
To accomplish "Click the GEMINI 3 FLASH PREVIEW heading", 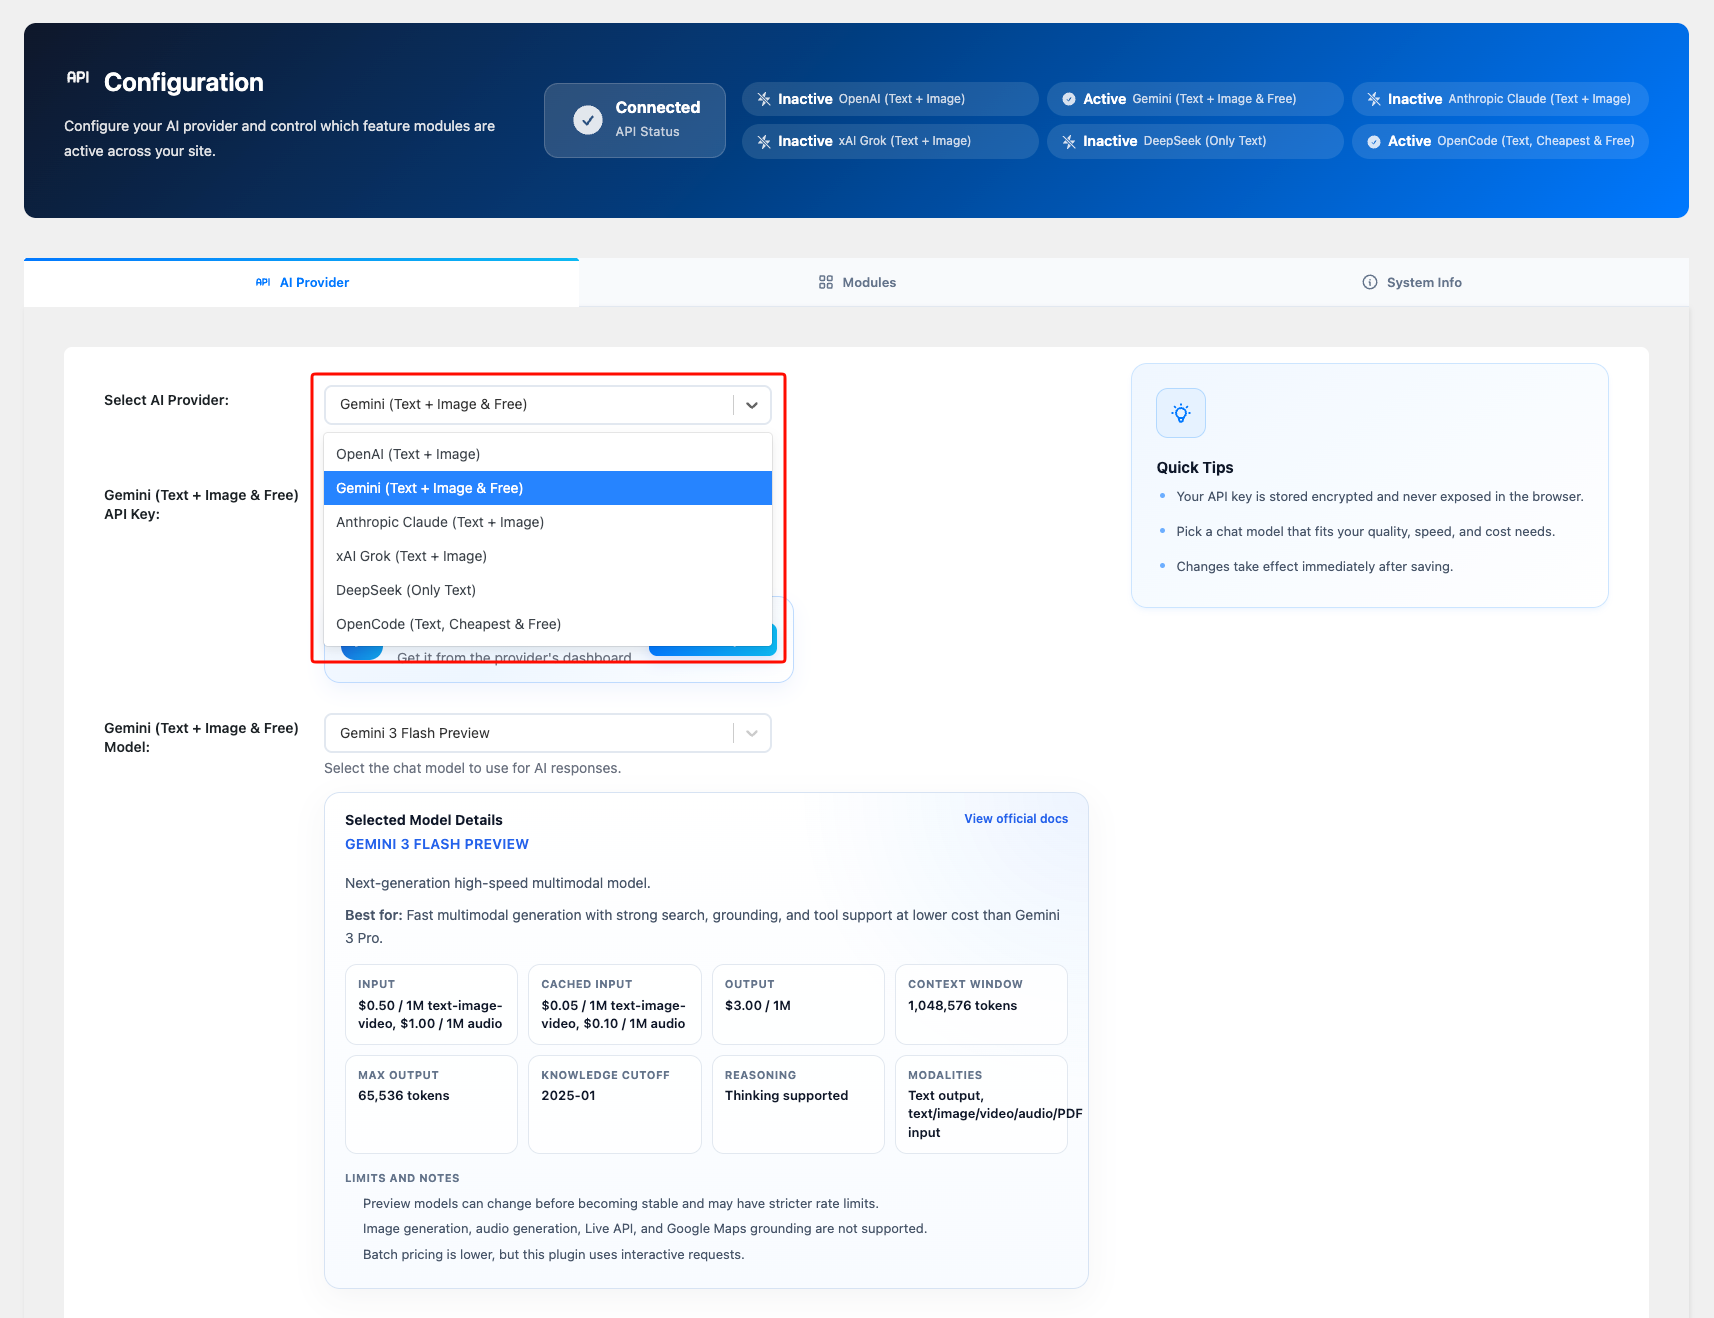I will 437,844.
